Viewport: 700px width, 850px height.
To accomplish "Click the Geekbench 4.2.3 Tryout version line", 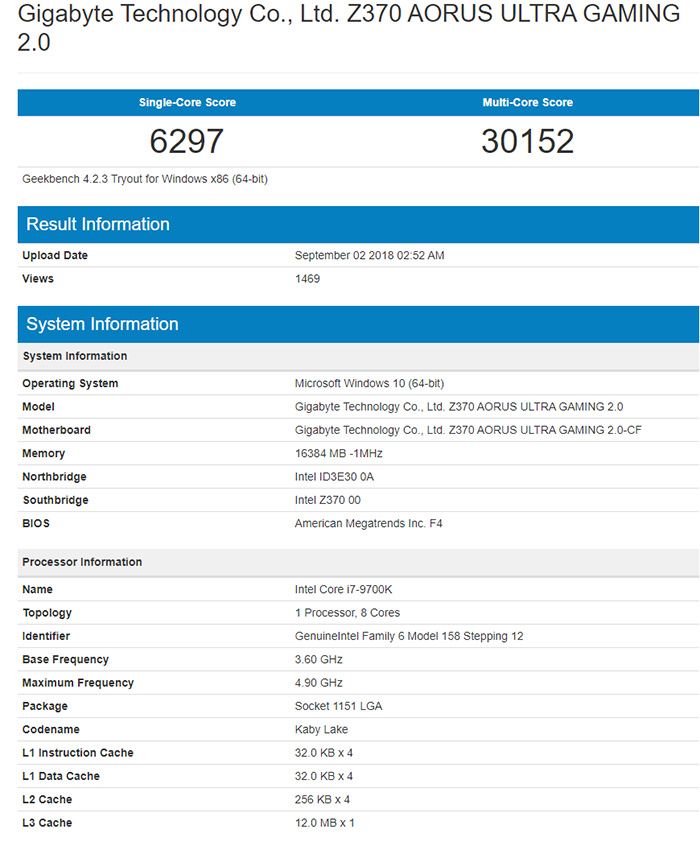I will click(x=145, y=179).
